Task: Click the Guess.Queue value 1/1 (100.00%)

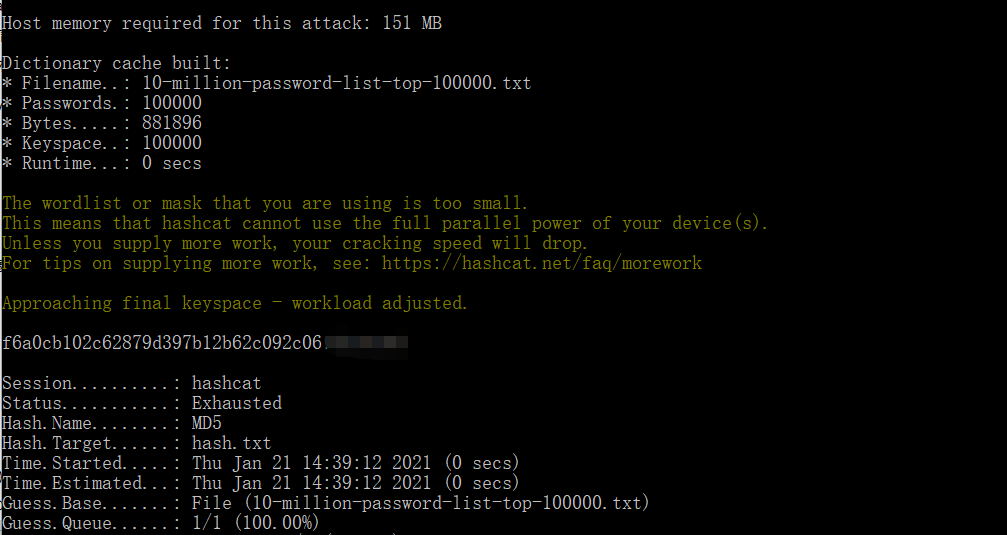Action: click(255, 523)
